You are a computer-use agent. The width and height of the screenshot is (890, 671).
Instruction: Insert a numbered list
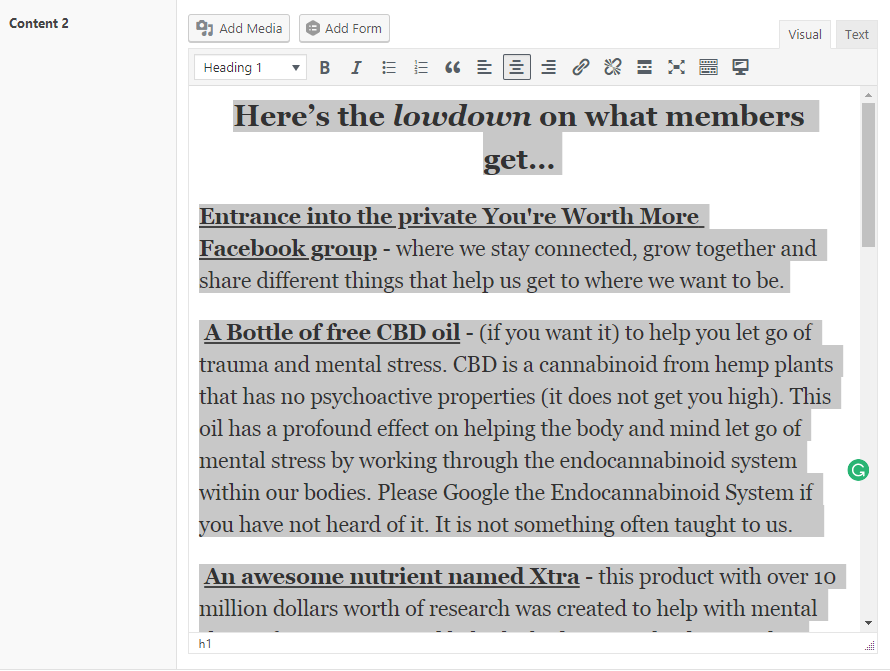[421, 68]
